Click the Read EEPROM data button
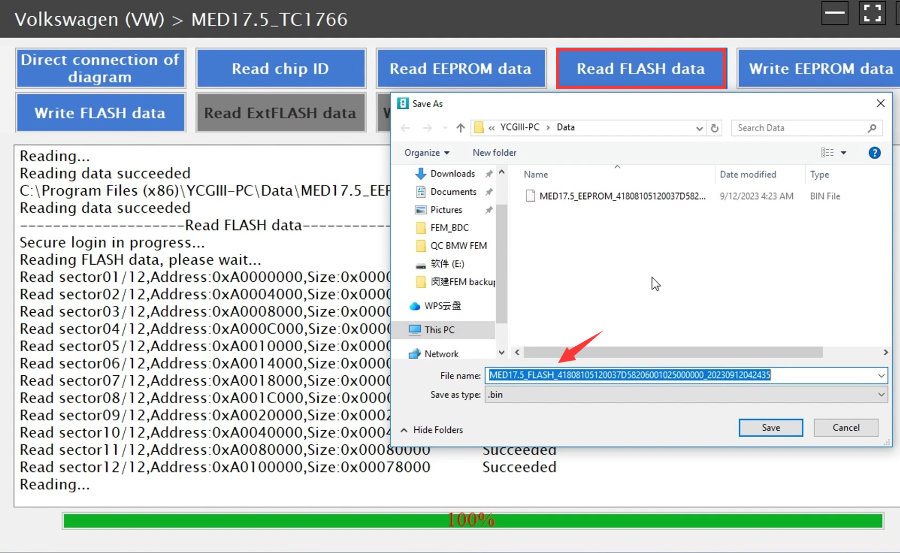 point(460,68)
